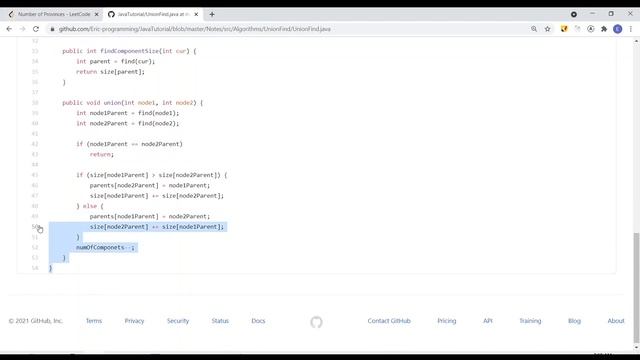Click the GitHub Octocat logo in footer
This screenshot has width=640, height=360.
click(316, 322)
